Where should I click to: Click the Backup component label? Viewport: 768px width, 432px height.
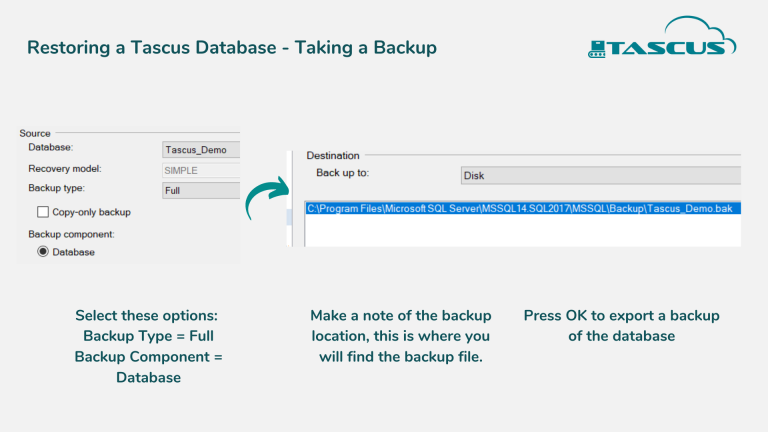tap(71, 234)
